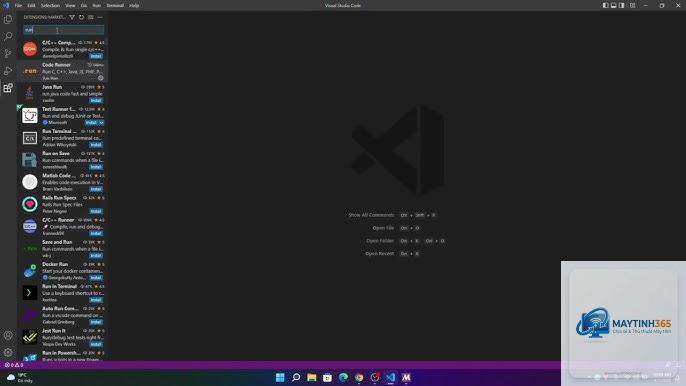Install the Test Runner for Java extension
Image resolution: width=686 pixels, height=386 pixels.
click(x=91, y=123)
